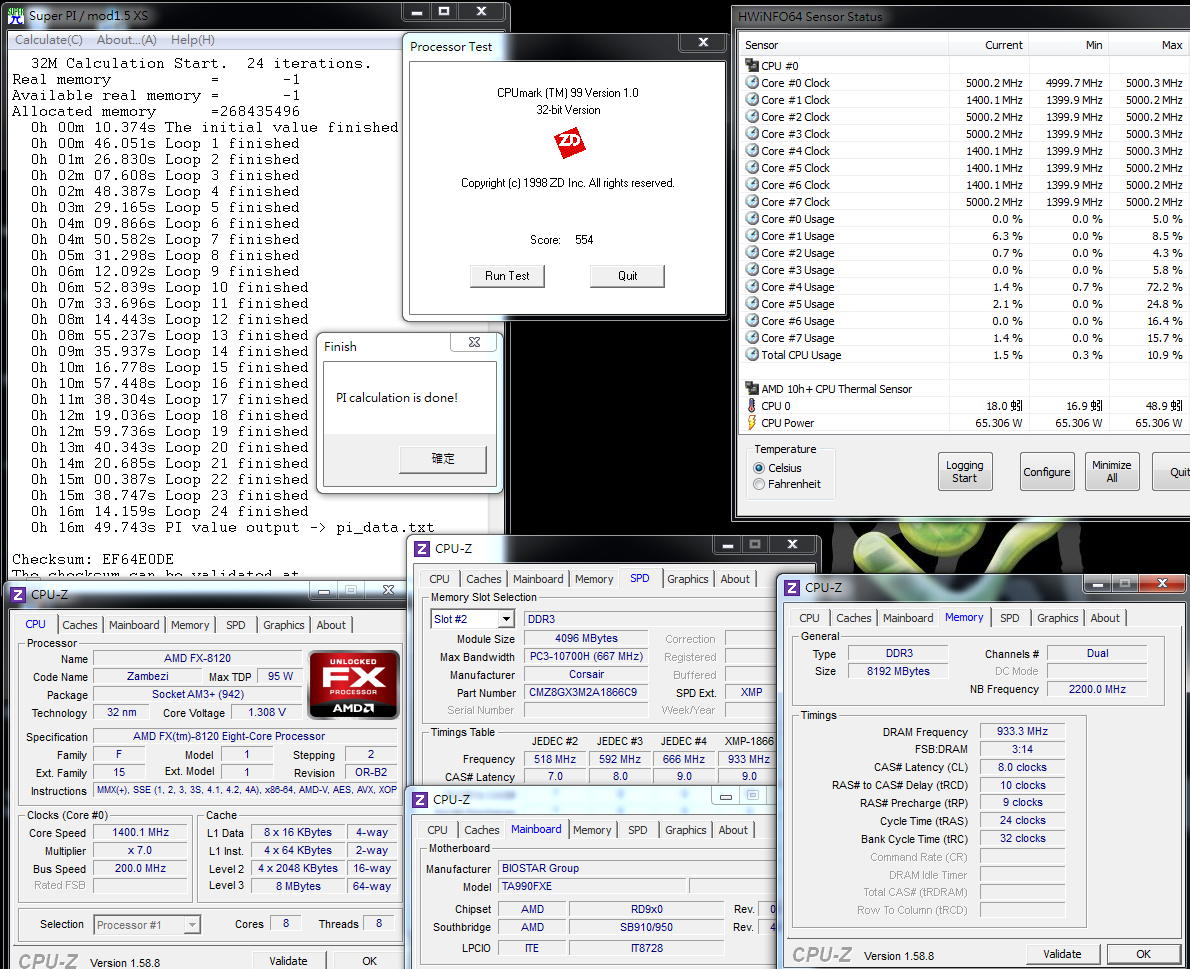Screen dimensions: 1190x969
Task: Open the Memory Slot Selection dropdown
Action: click(x=506, y=619)
